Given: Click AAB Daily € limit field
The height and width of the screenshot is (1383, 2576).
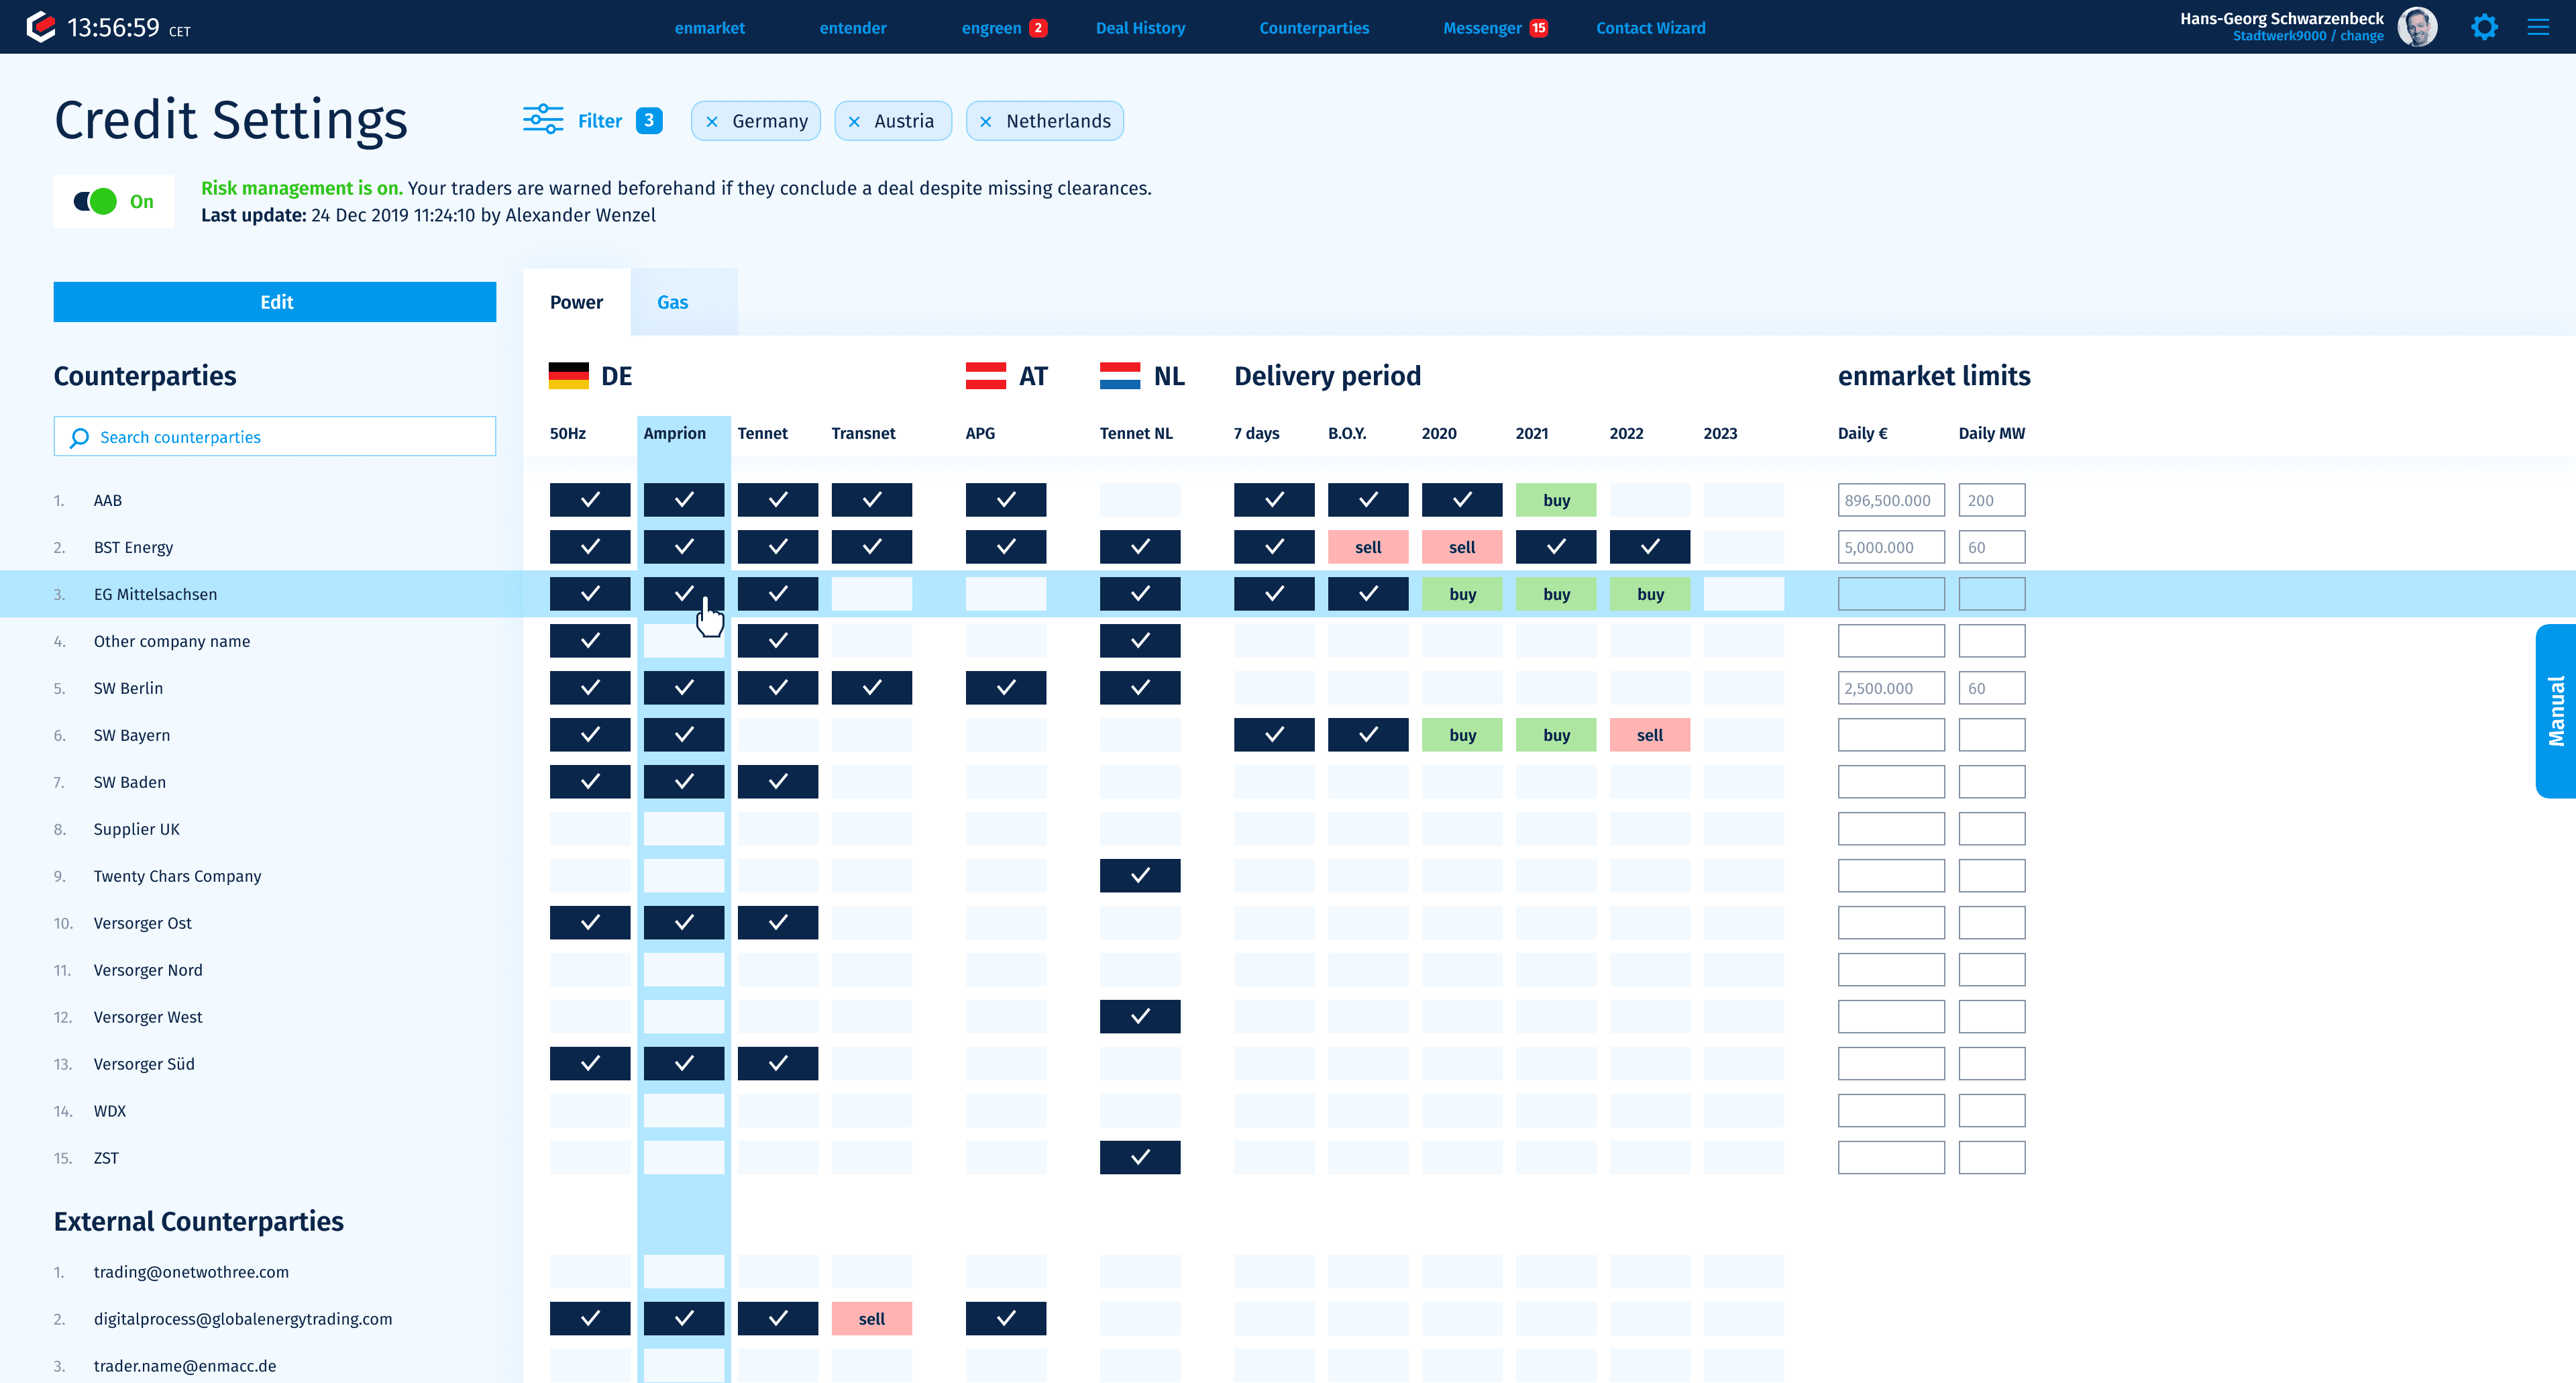Looking at the screenshot, I should tap(1891, 500).
